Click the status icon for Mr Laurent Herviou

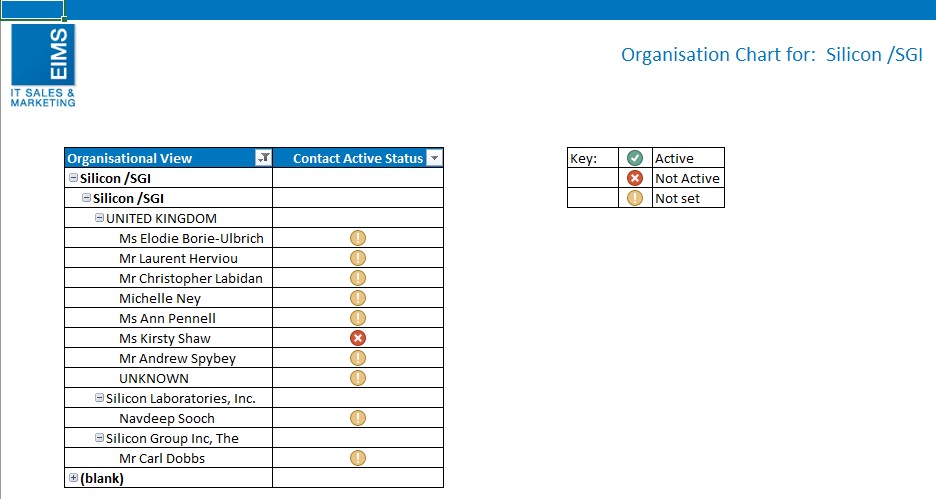(x=358, y=258)
